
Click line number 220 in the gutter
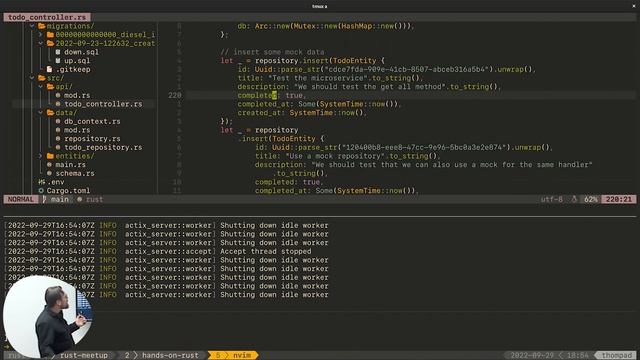click(x=175, y=95)
